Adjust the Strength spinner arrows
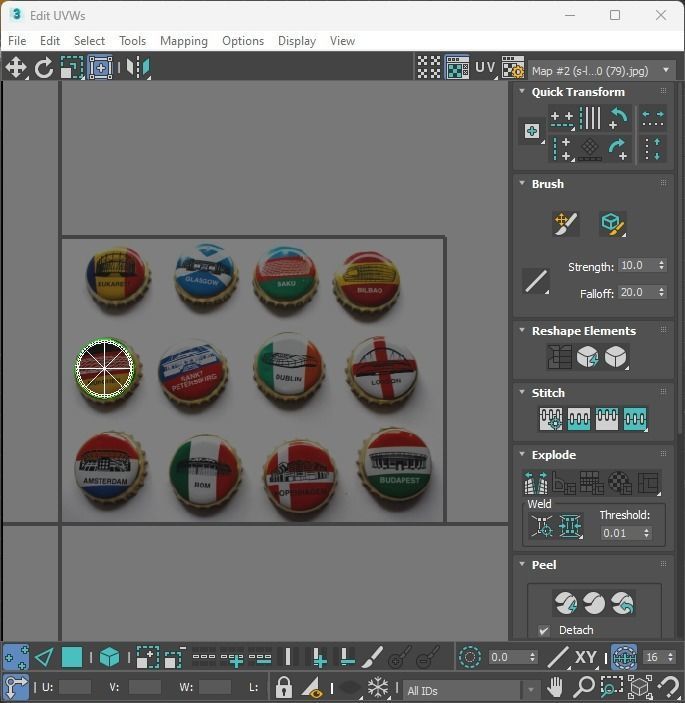Image resolution: width=685 pixels, height=703 pixels. tap(661, 265)
